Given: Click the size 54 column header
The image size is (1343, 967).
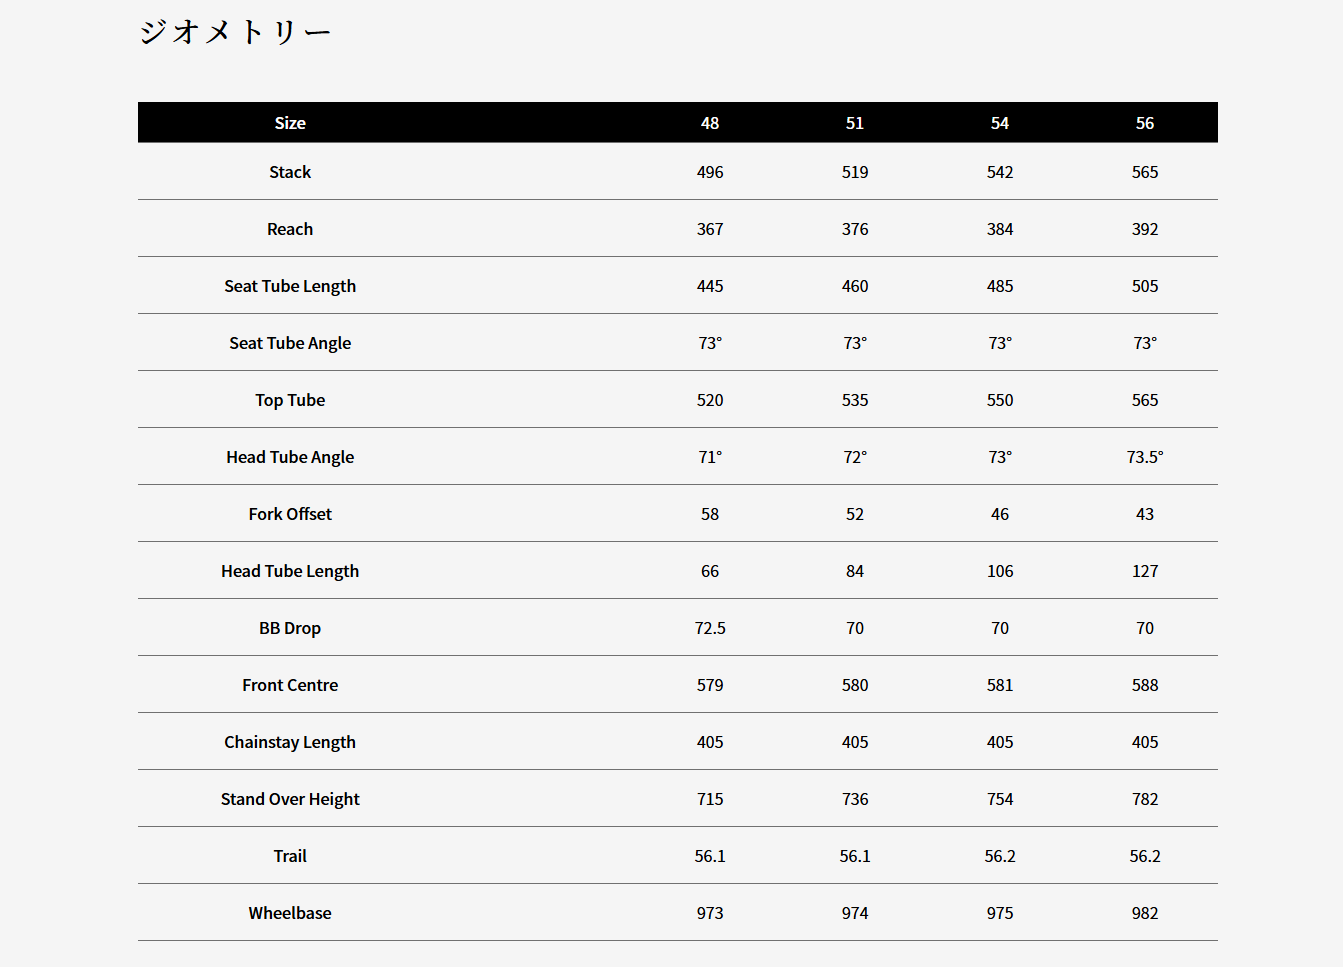Looking at the screenshot, I should (x=1000, y=123).
